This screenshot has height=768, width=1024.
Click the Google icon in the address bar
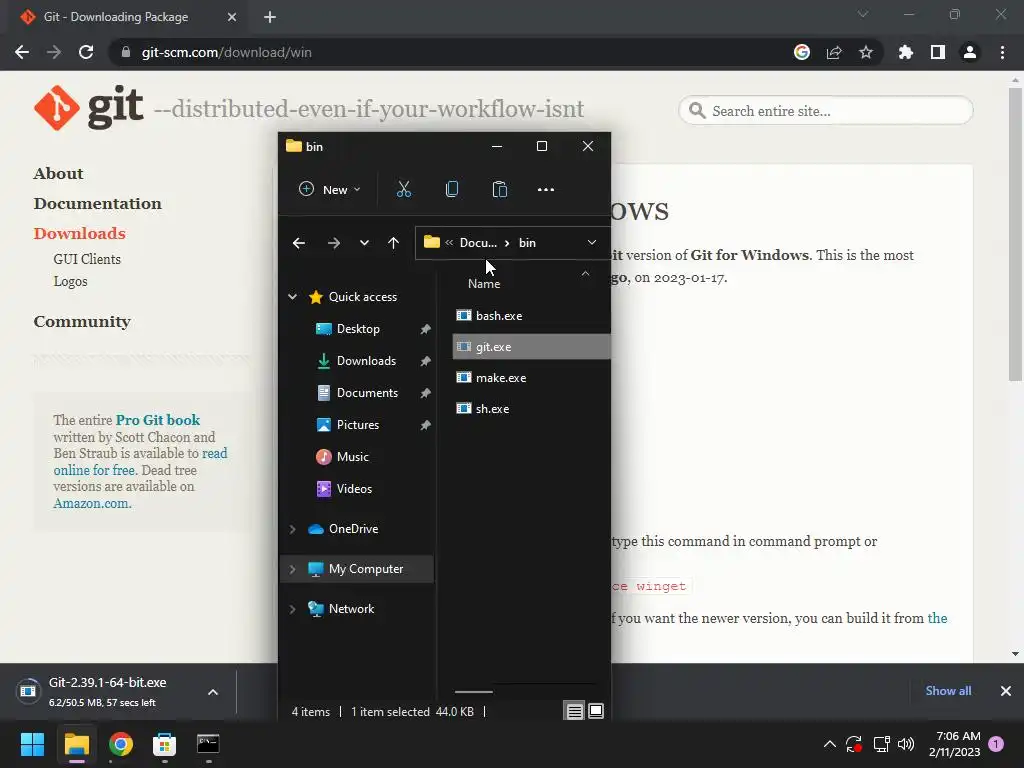802,52
